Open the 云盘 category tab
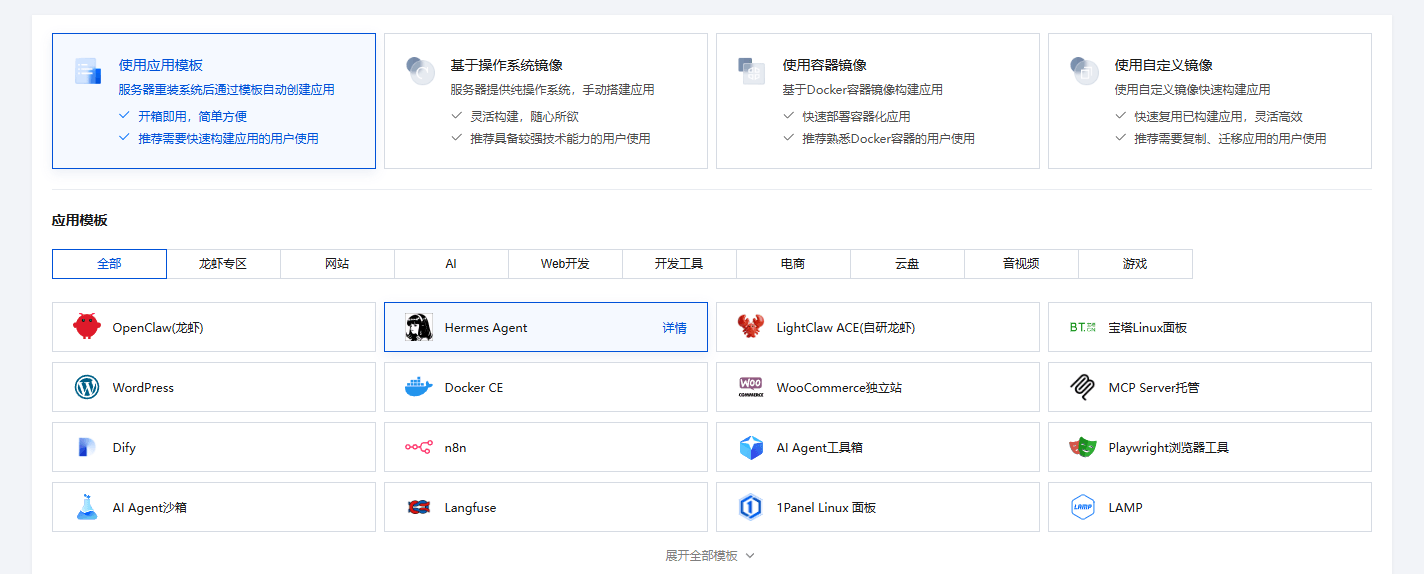Image resolution: width=1424 pixels, height=574 pixels. (907, 264)
